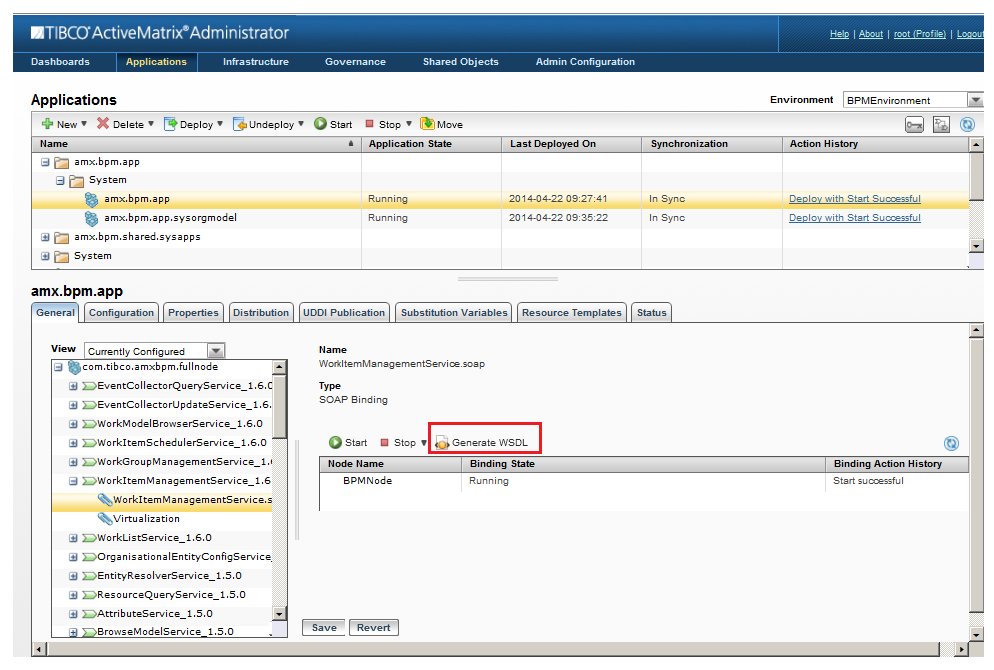Click the Virtualization binding icon

[x=105, y=519]
